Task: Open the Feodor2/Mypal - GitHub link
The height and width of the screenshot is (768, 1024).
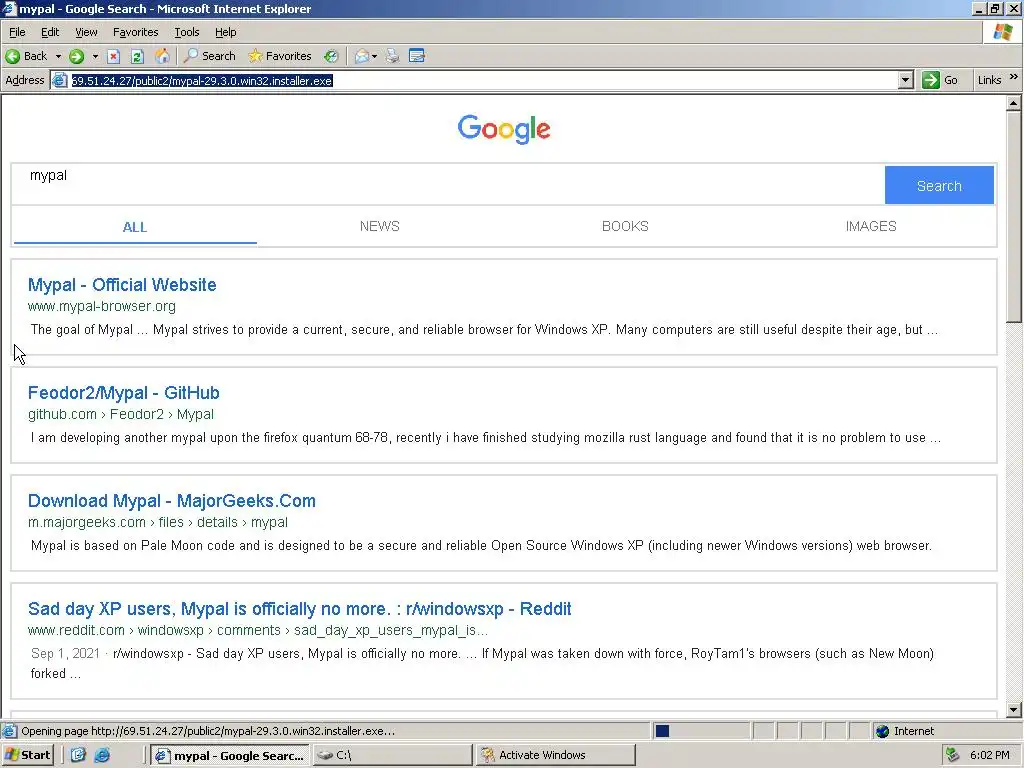Action: pyautogui.click(x=123, y=392)
